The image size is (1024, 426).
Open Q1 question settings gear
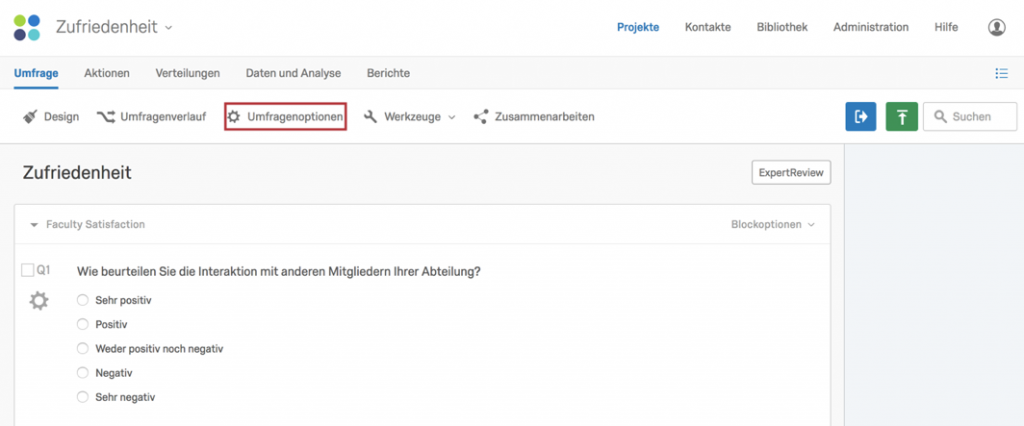point(39,301)
